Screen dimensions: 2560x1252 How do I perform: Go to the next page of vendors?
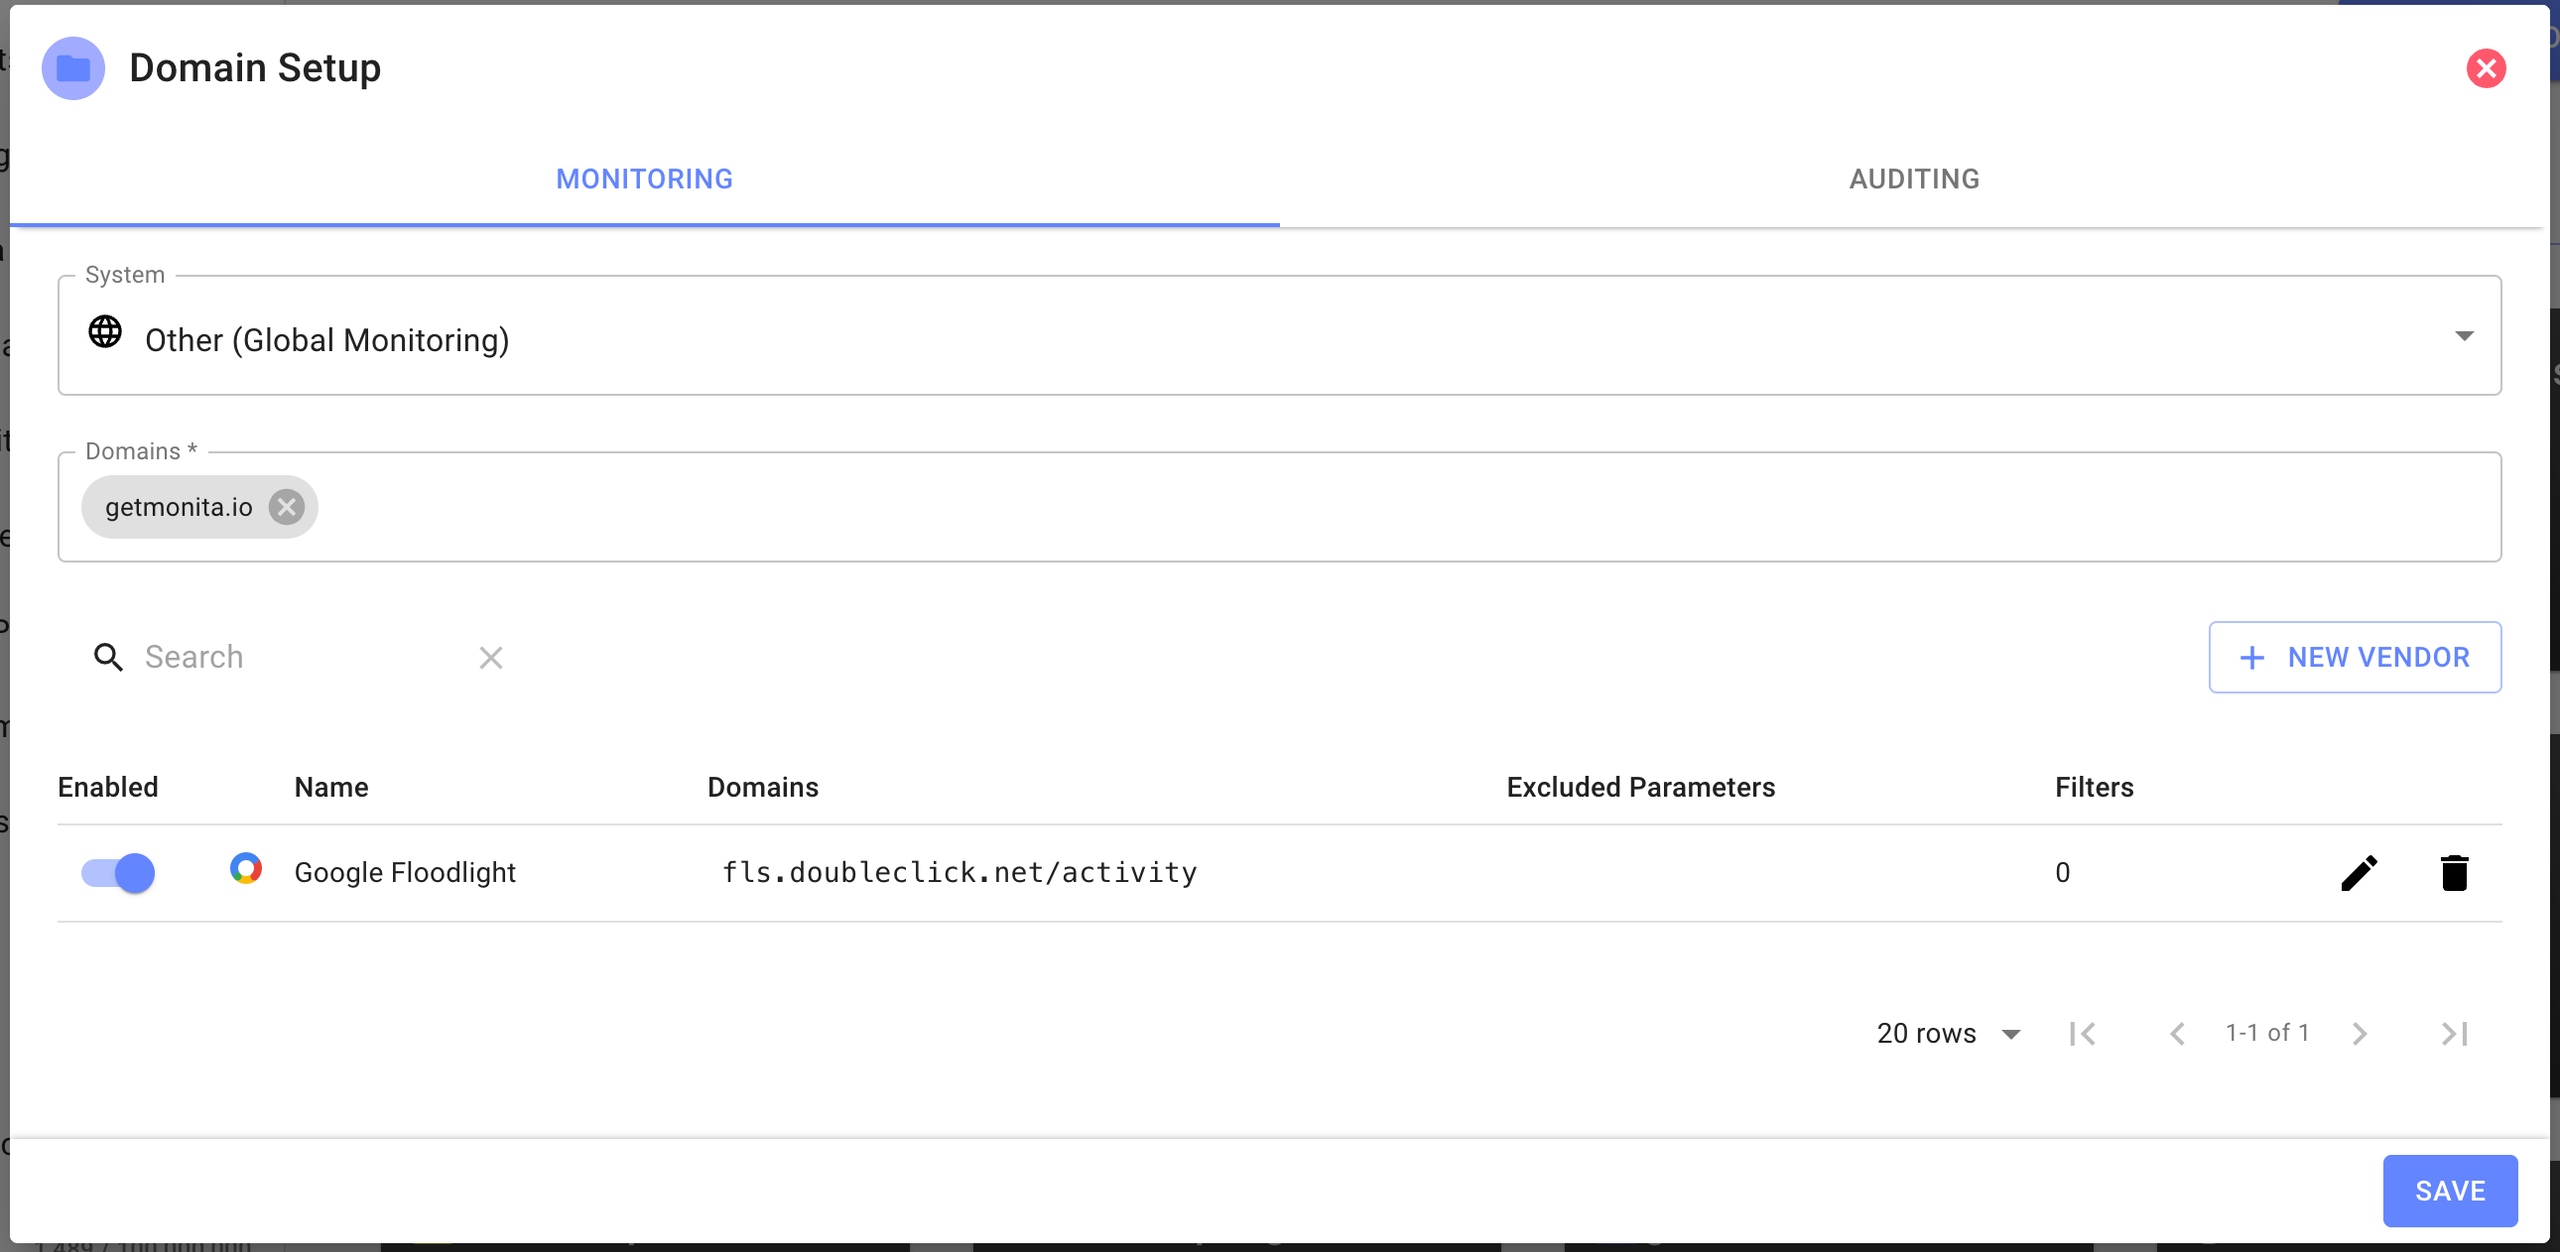2360,1033
